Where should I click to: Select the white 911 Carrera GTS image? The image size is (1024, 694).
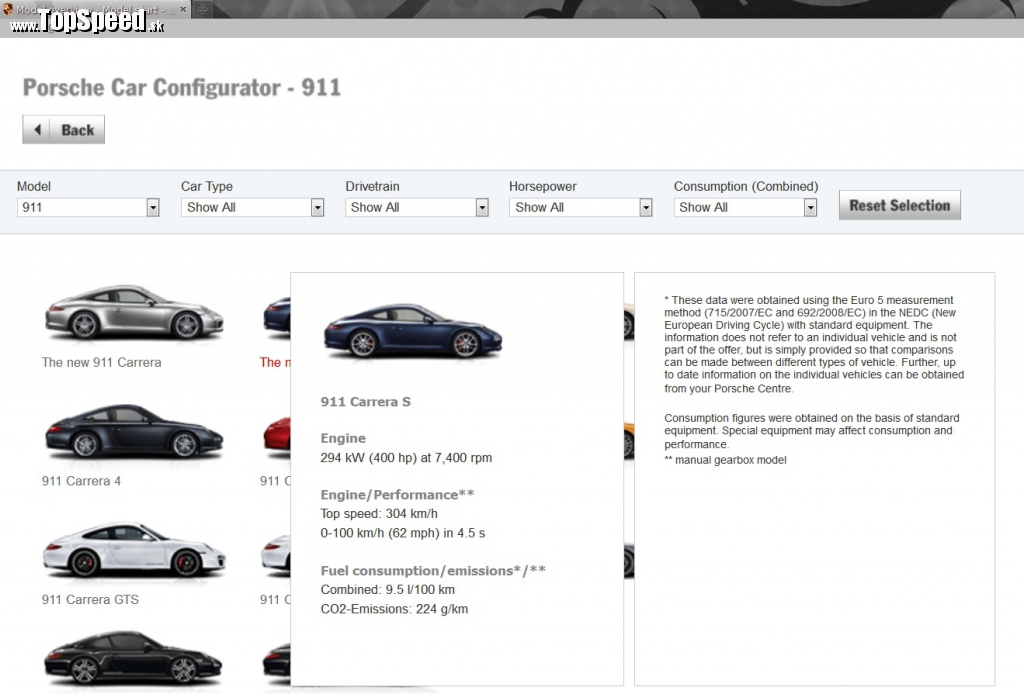point(134,550)
